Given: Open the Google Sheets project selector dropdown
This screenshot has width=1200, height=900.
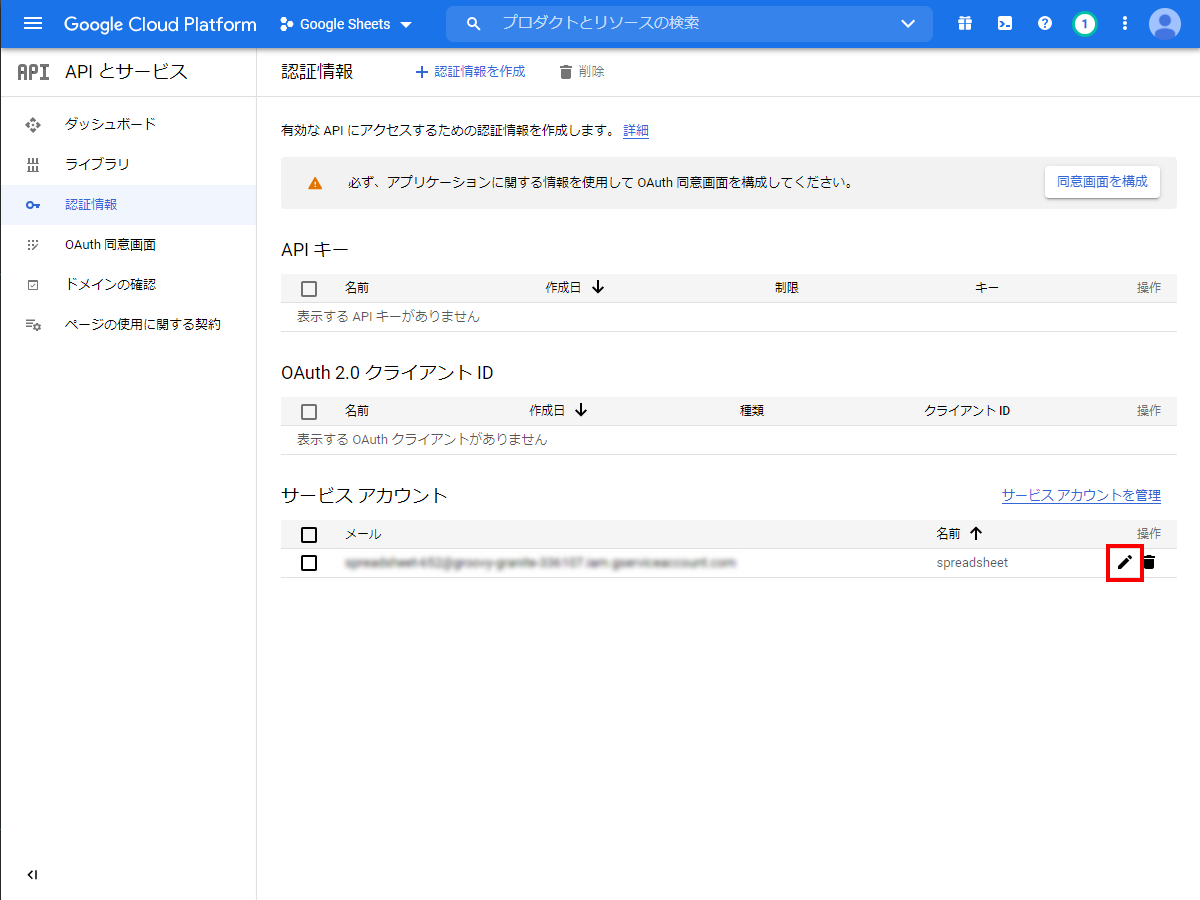Looking at the screenshot, I should pos(345,24).
